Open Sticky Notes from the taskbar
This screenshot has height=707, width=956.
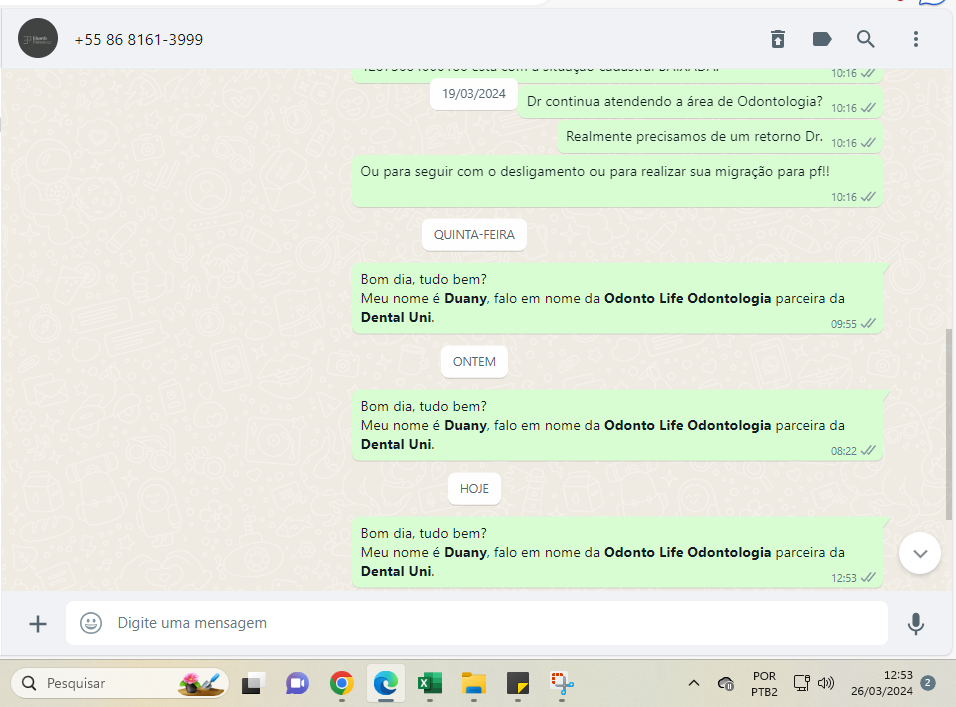pos(518,683)
